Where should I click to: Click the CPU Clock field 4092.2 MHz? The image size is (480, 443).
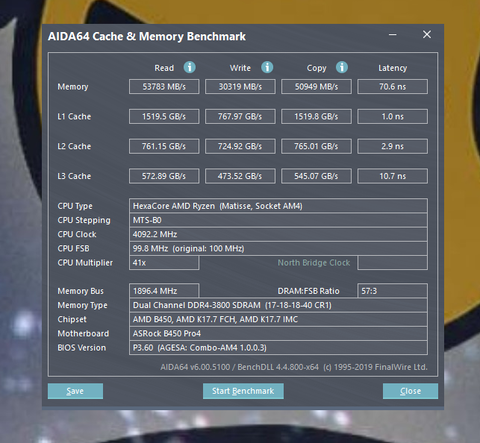[x=278, y=234]
